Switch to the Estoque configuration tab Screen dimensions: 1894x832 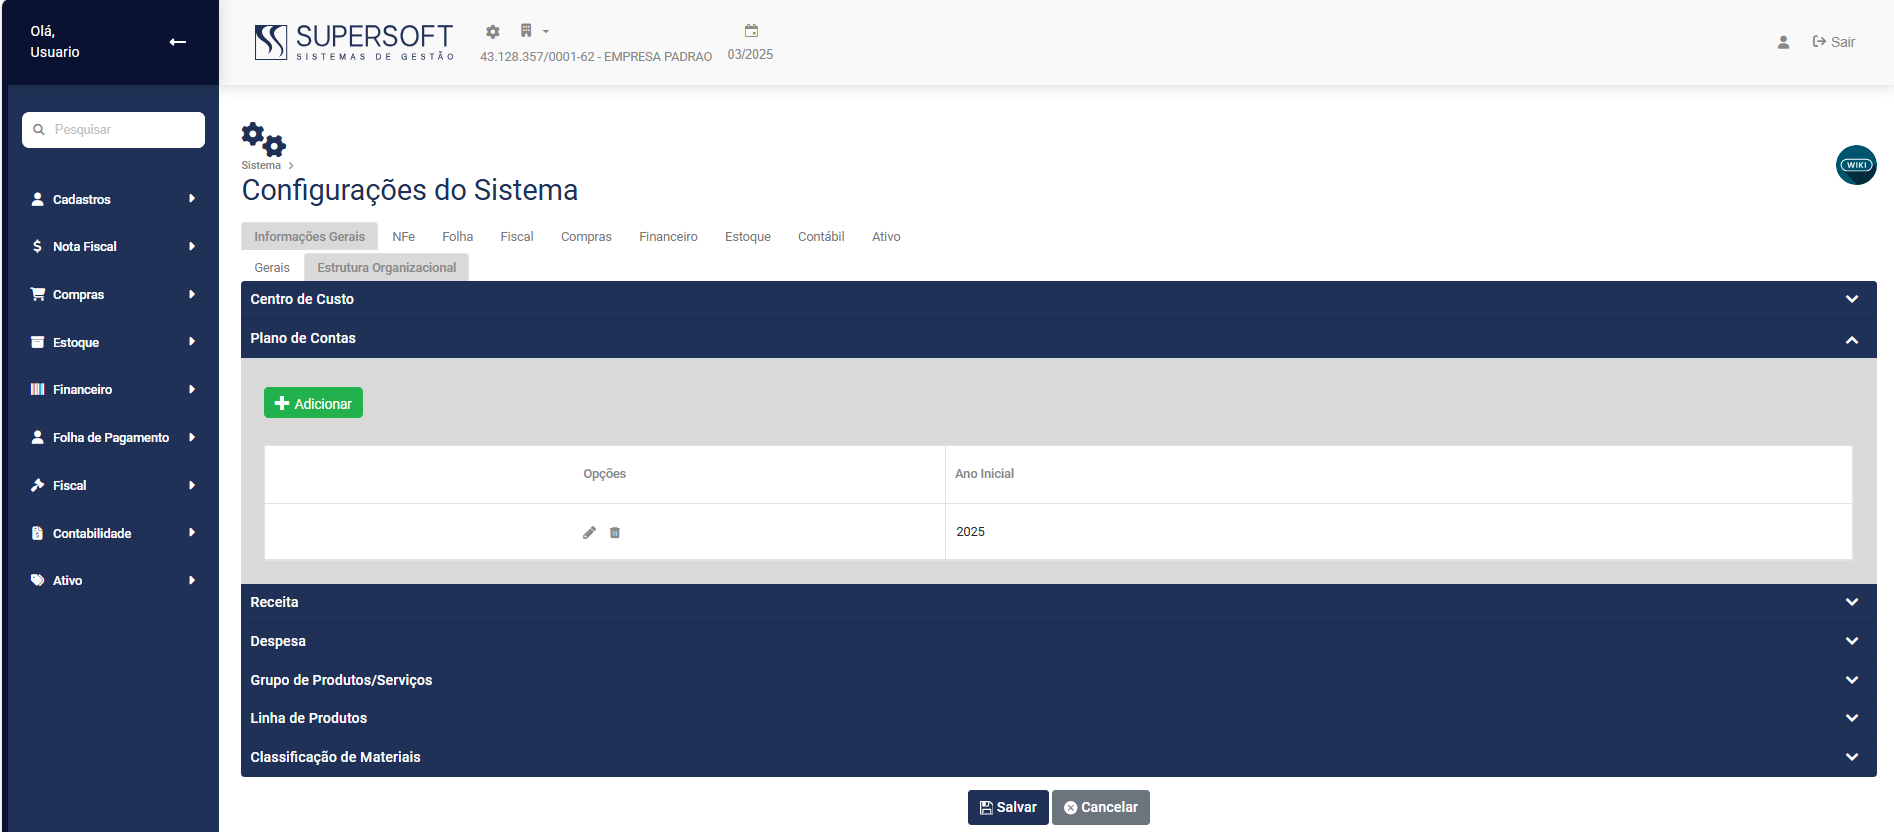coord(748,237)
